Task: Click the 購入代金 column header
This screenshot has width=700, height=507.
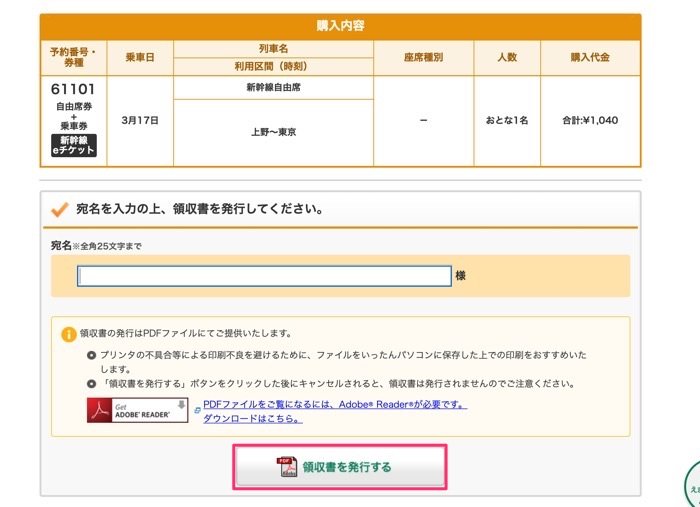Action: 590,58
